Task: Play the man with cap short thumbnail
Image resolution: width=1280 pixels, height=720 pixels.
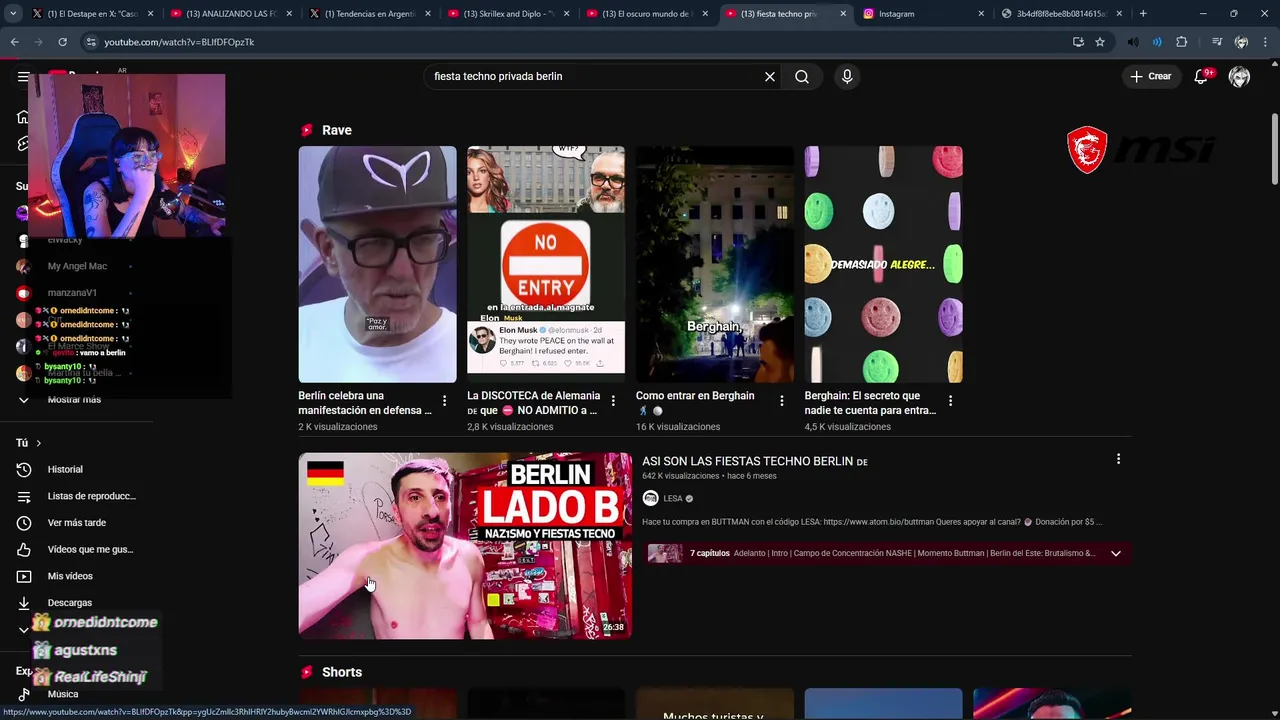Action: tap(377, 264)
